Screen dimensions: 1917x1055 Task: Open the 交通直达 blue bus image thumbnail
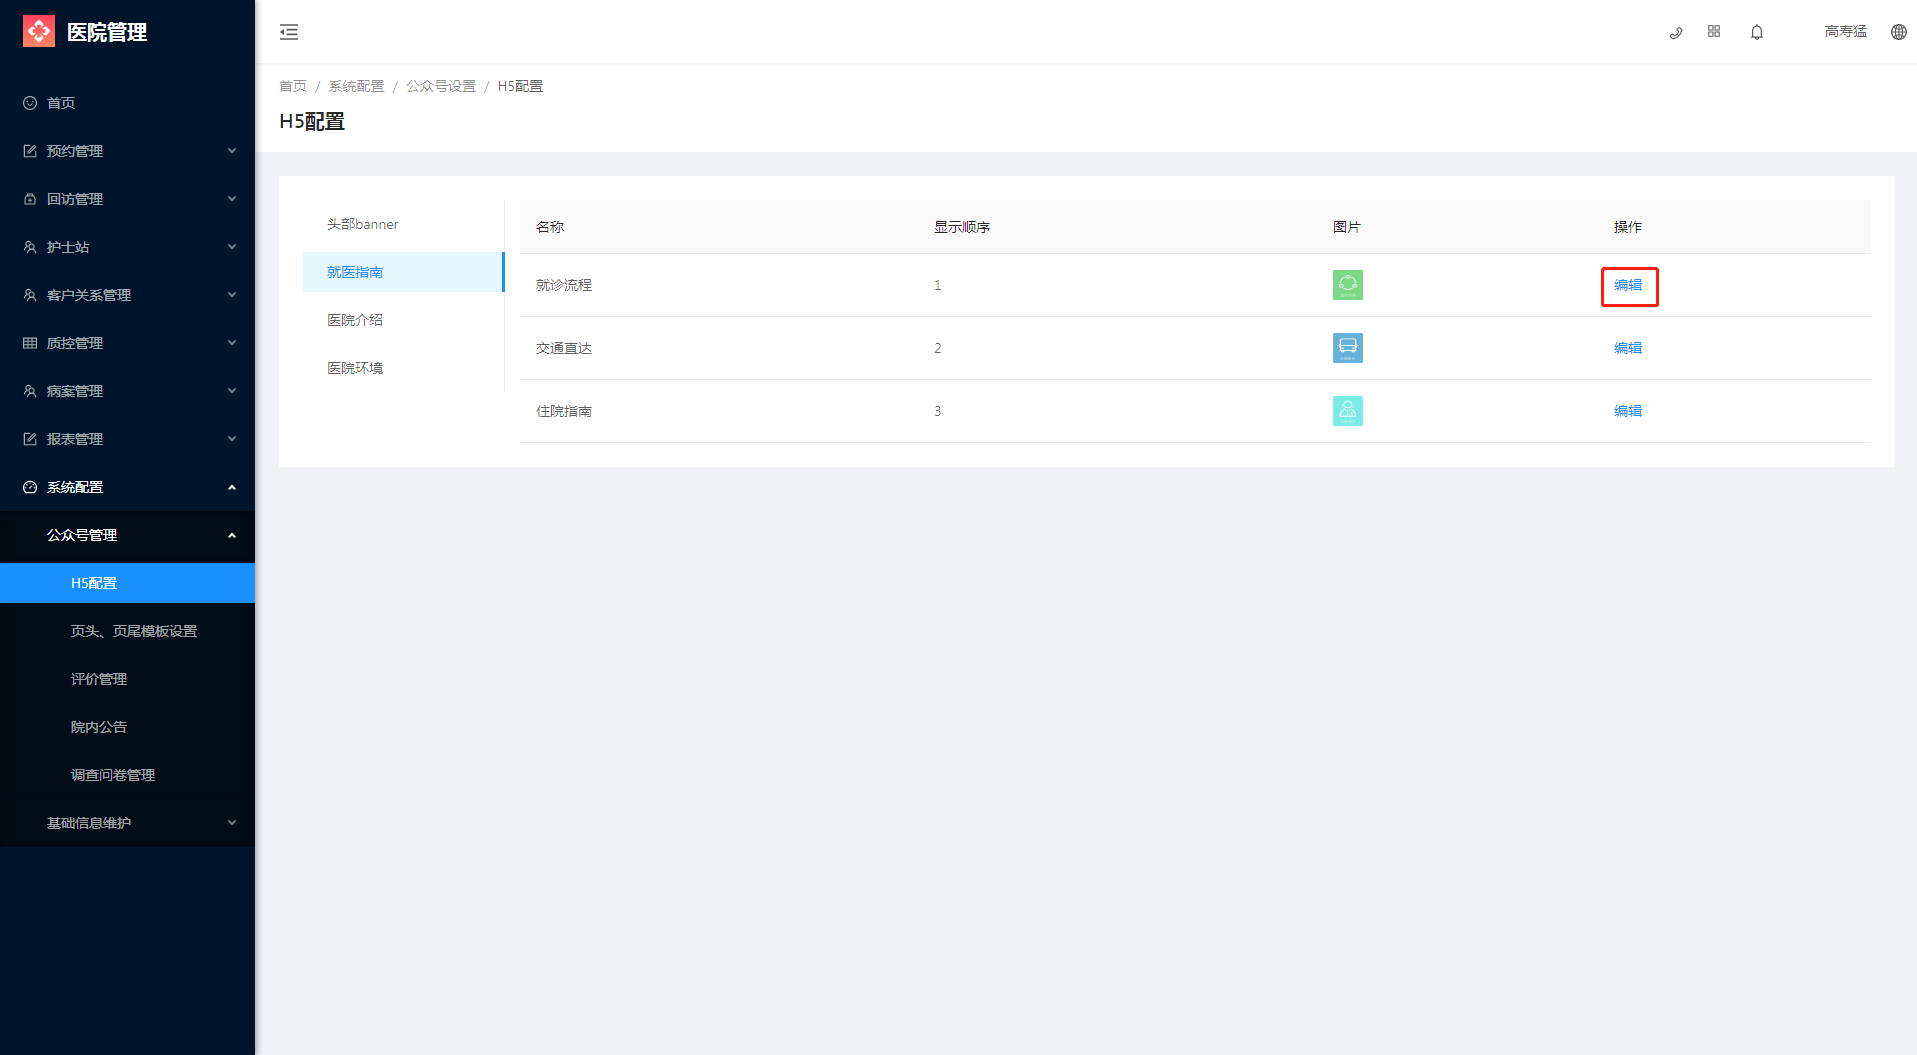tap(1347, 348)
